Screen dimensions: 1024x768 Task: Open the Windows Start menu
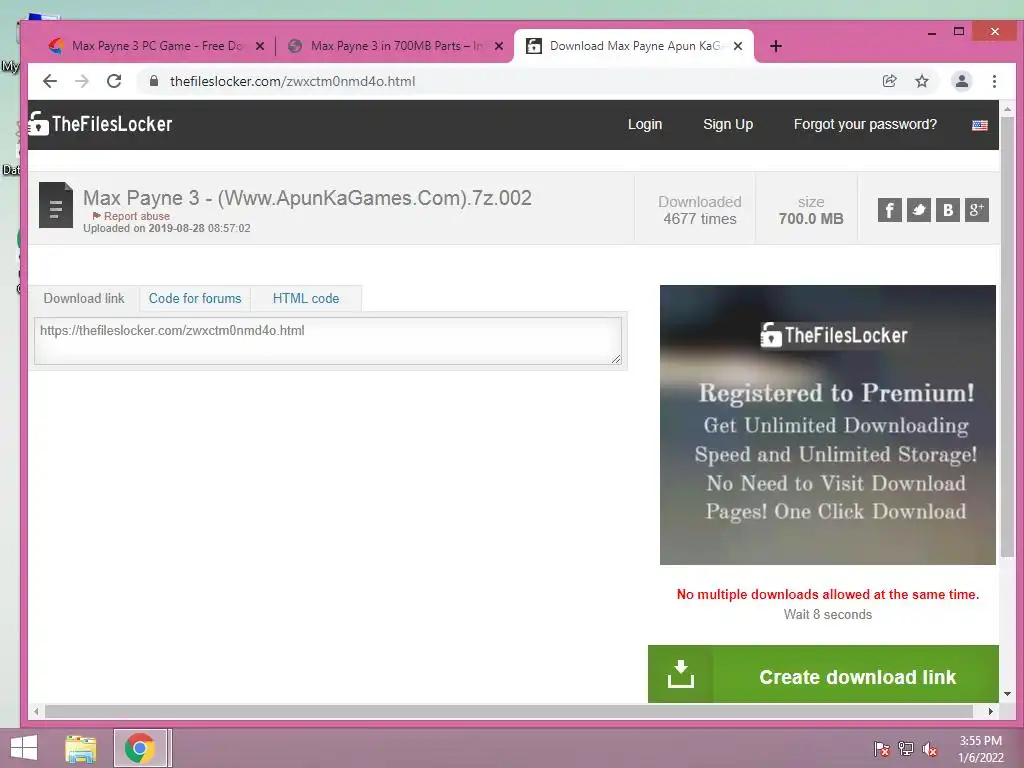(24, 748)
